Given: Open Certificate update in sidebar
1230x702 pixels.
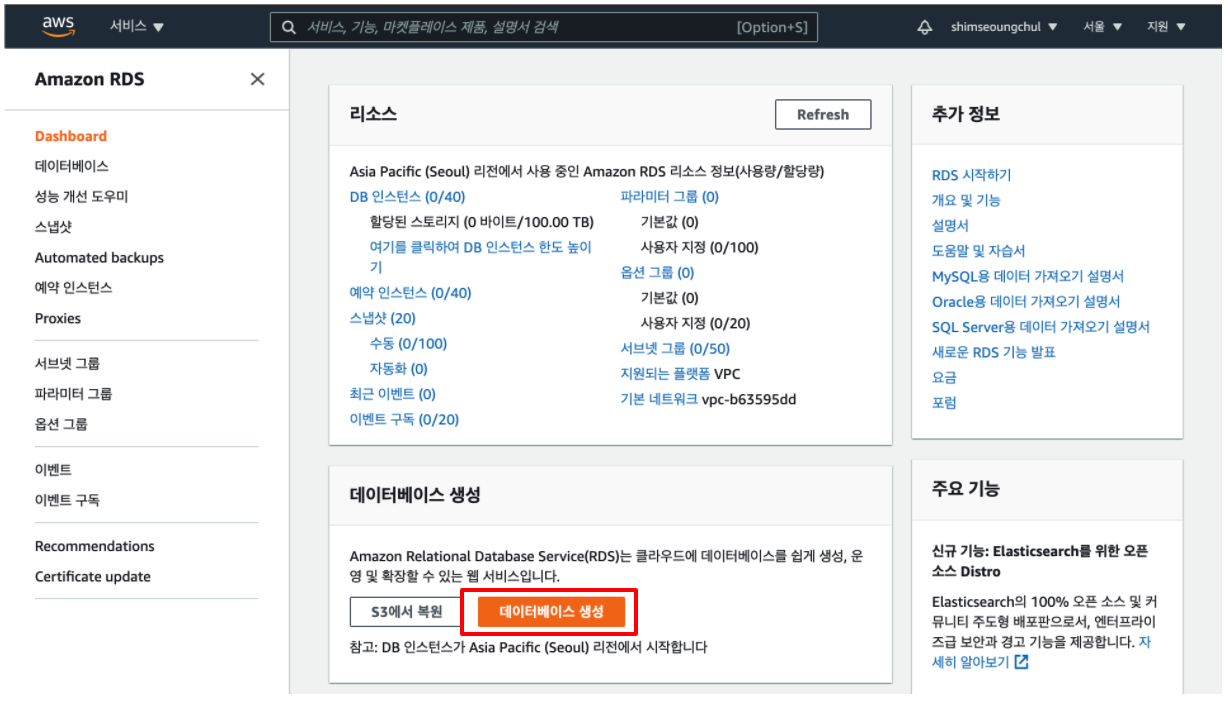Looking at the screenshot, I should (x=93, y=577).
